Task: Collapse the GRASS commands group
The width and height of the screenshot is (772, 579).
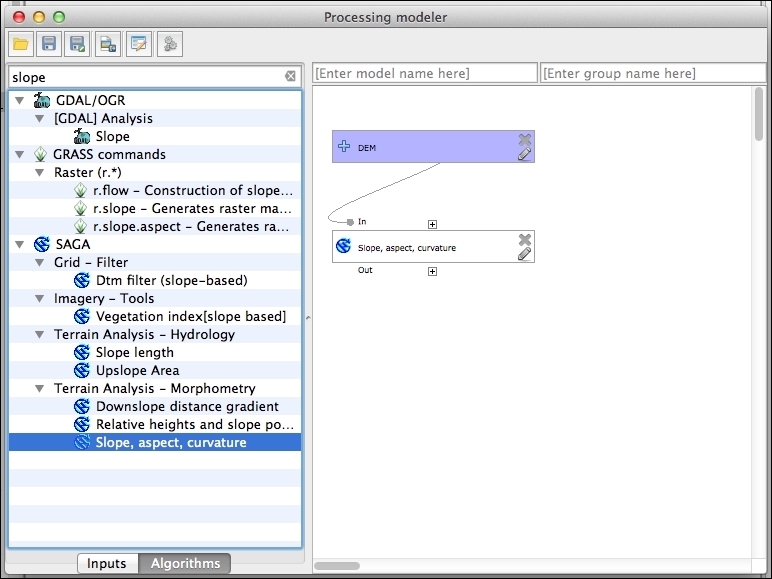Action: (x=18, y=154)
